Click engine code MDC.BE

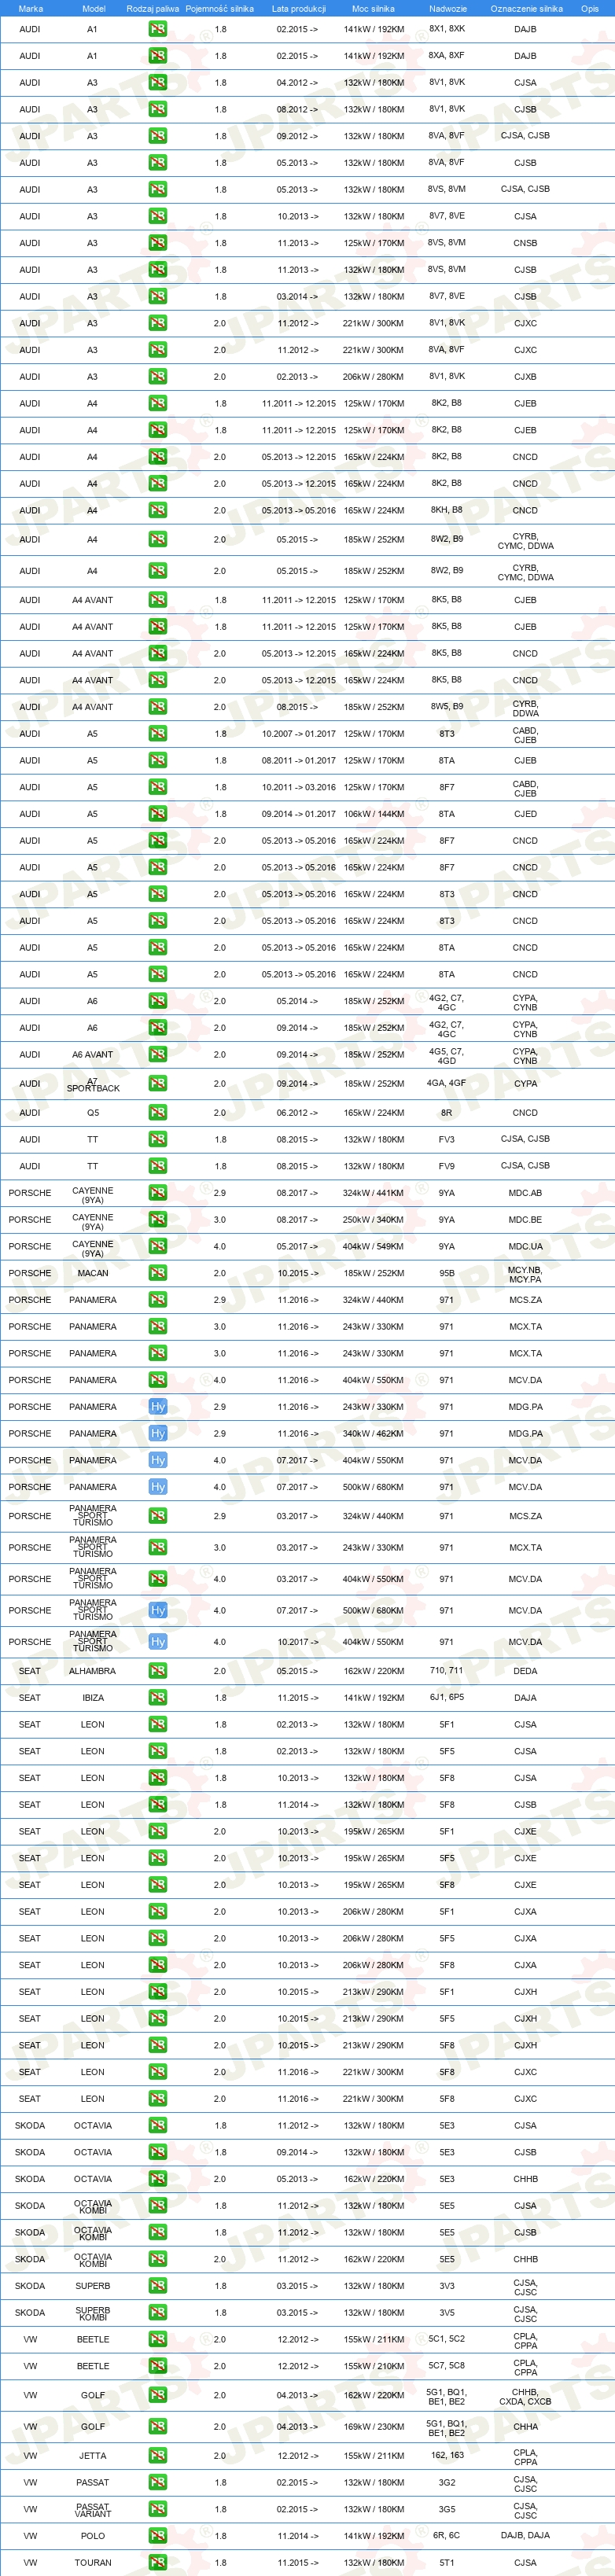525,1220
